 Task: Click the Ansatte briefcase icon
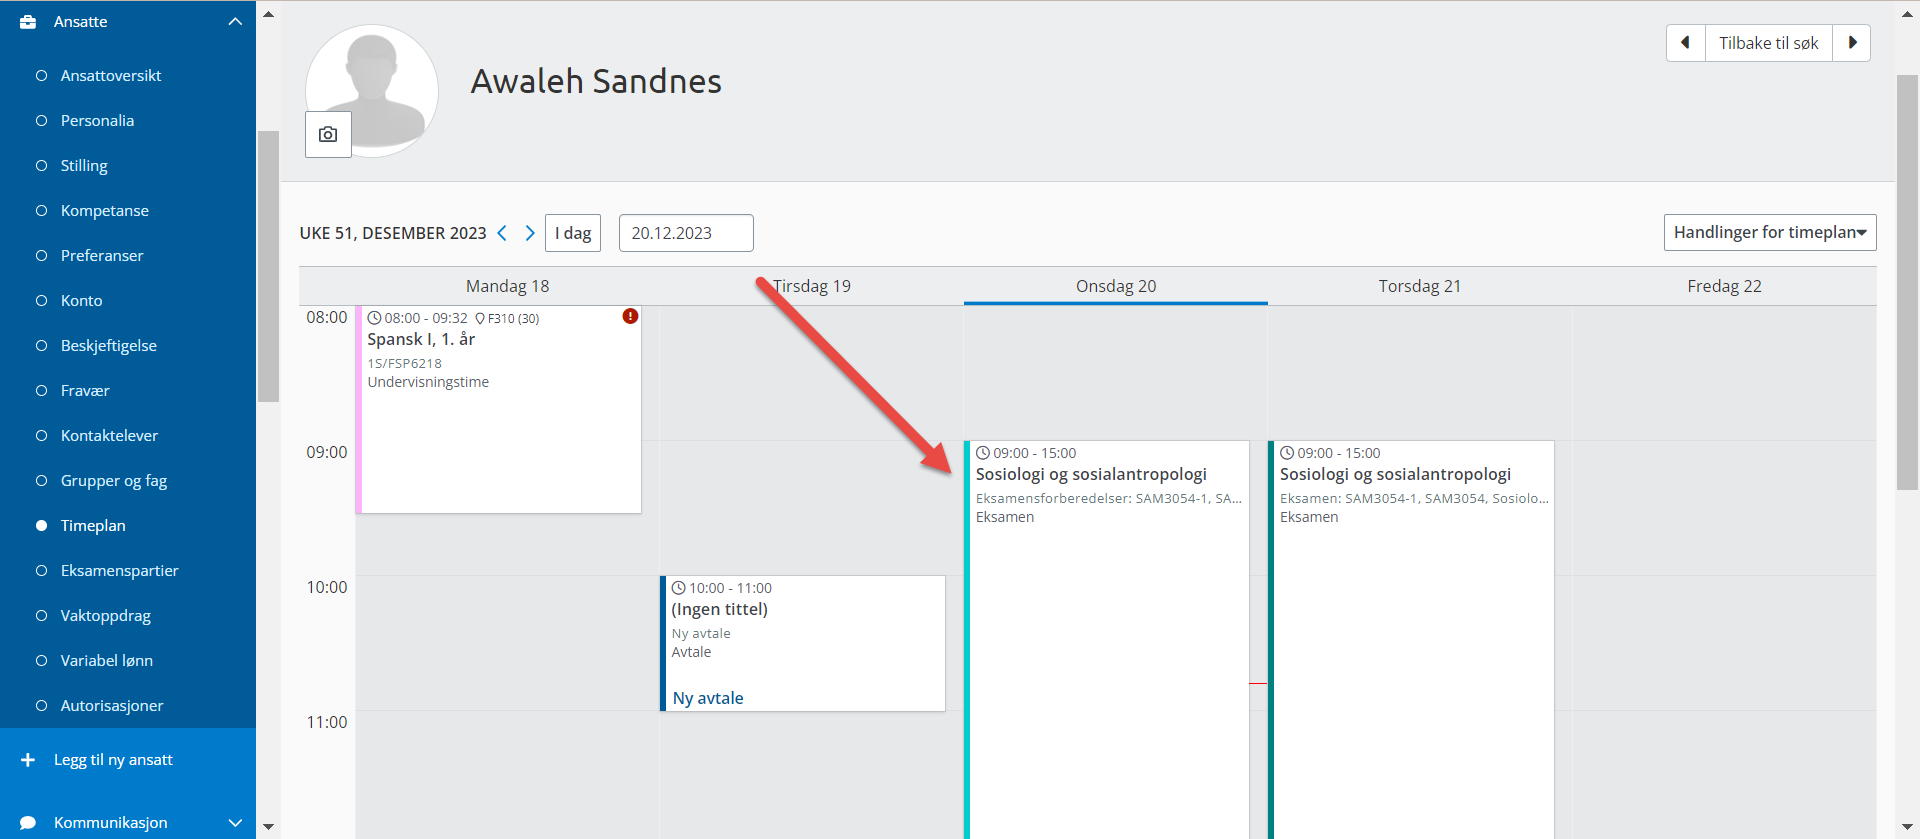click(x=28, y=22)
